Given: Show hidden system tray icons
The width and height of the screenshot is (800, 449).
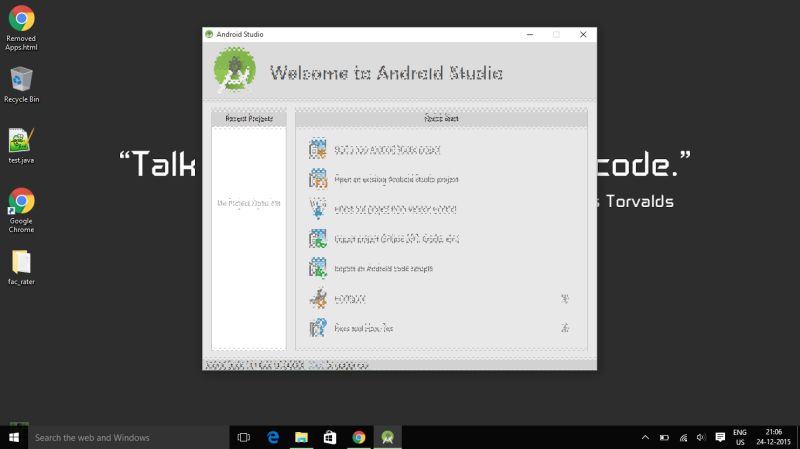Looking at the screenshot, I should 645,437.
